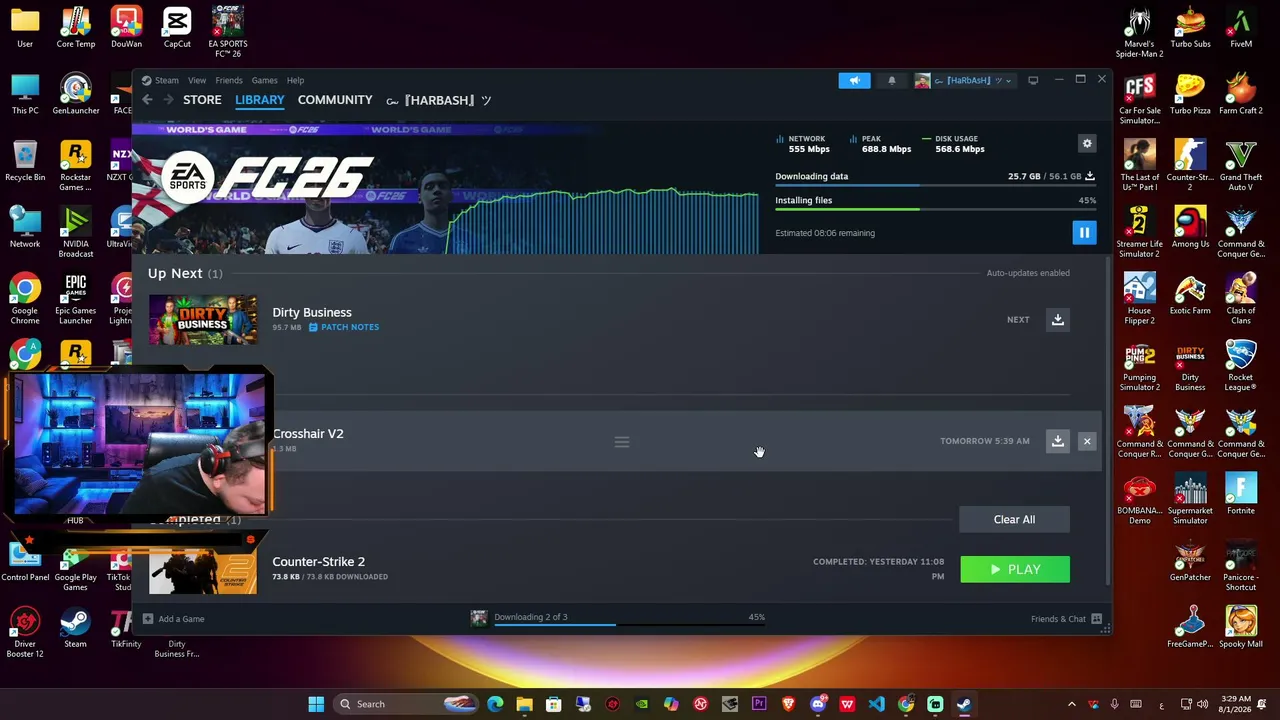Image resolution: width=1280 pixels, height=720 pixels.
Task: Click the Clear All button
Action: (x=1014, y=520)
